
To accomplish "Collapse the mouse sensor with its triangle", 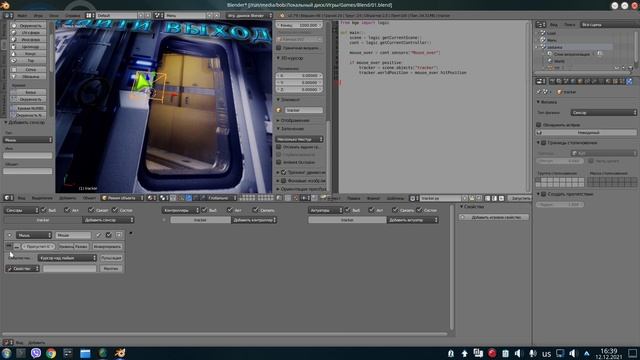I will [x=9, y=235].
